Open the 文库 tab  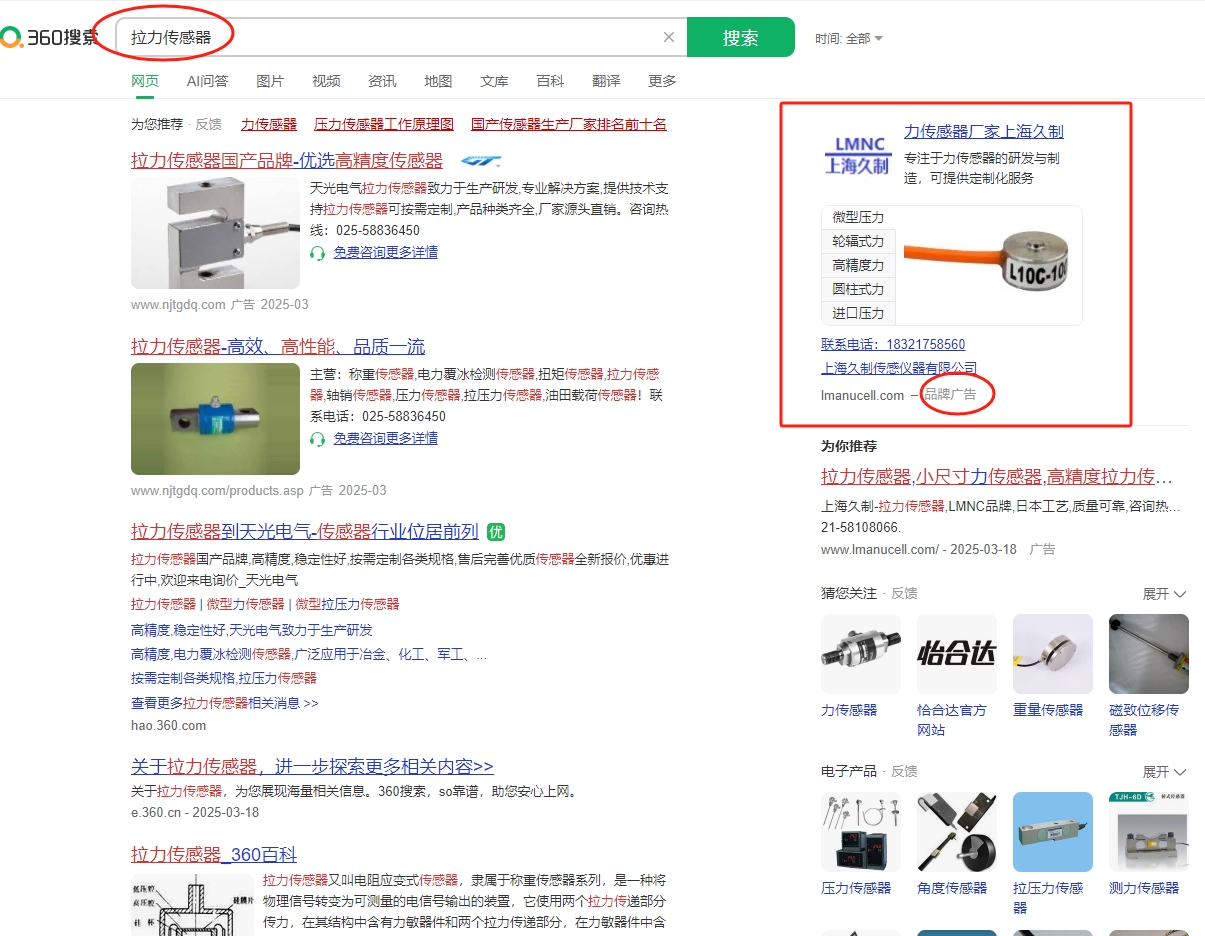494,81
